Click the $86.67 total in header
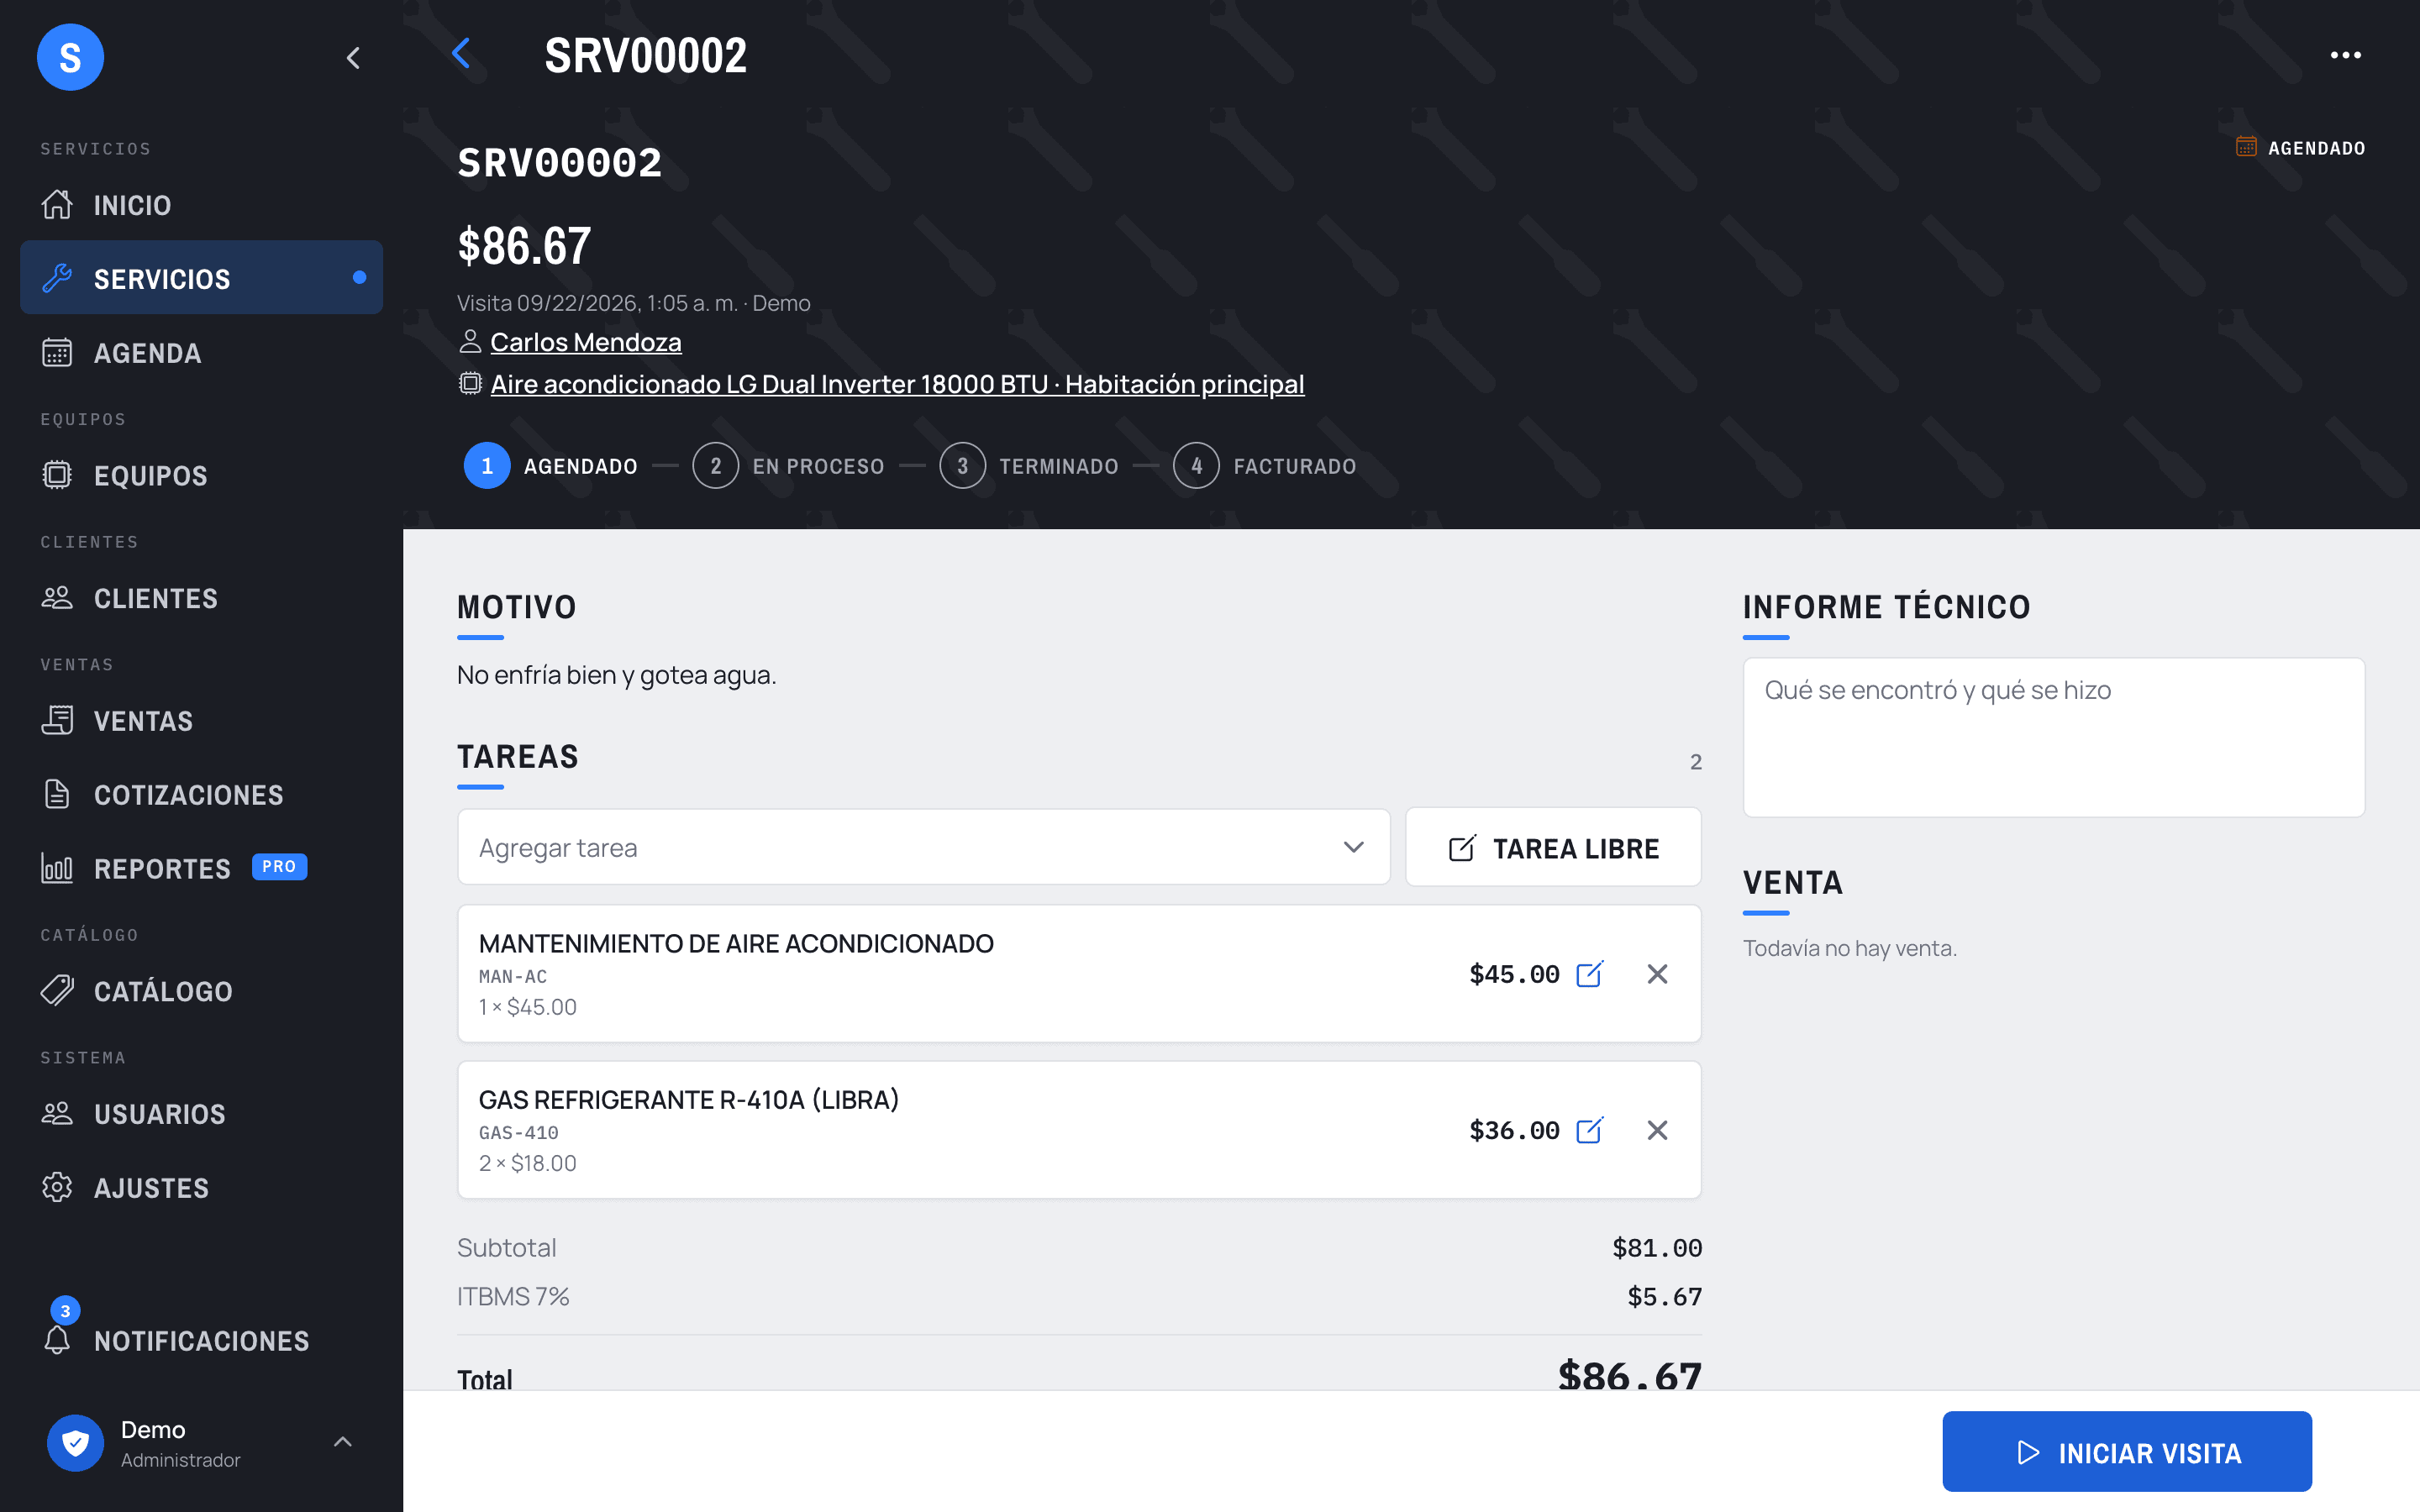 point(524,246)
